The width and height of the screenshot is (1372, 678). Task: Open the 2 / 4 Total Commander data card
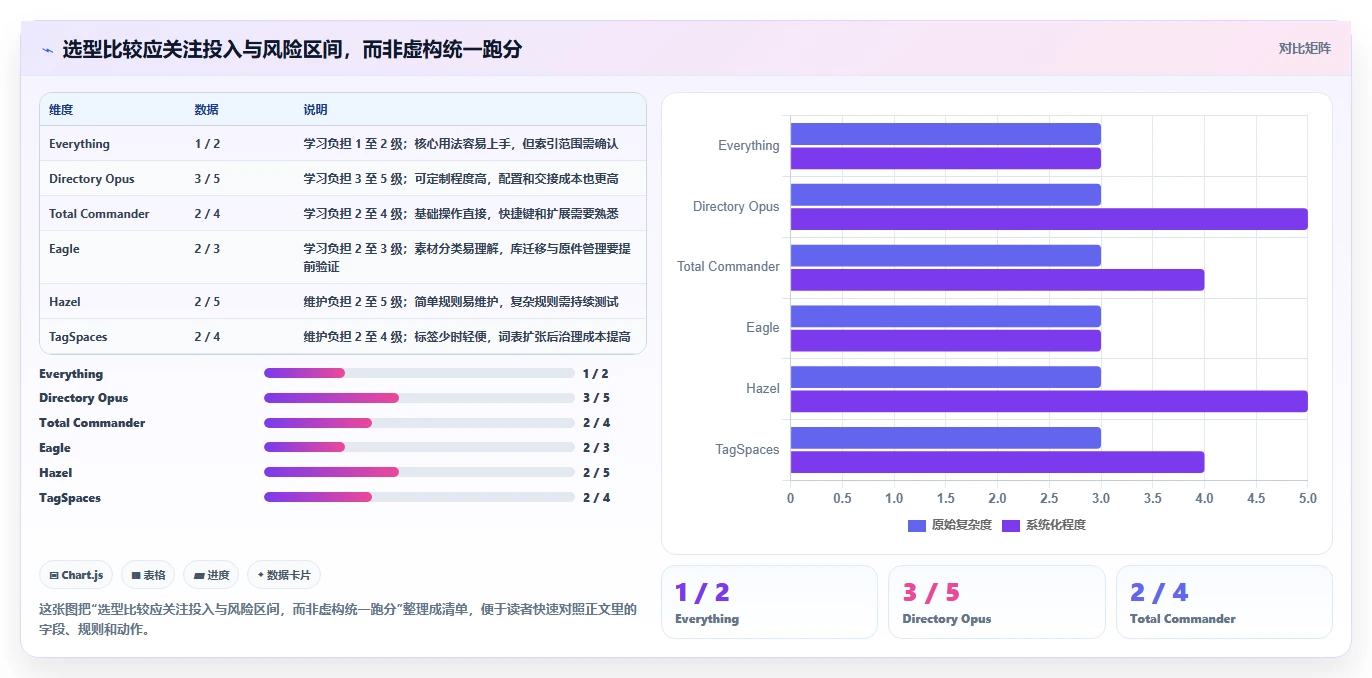[x=1224, y=602]
